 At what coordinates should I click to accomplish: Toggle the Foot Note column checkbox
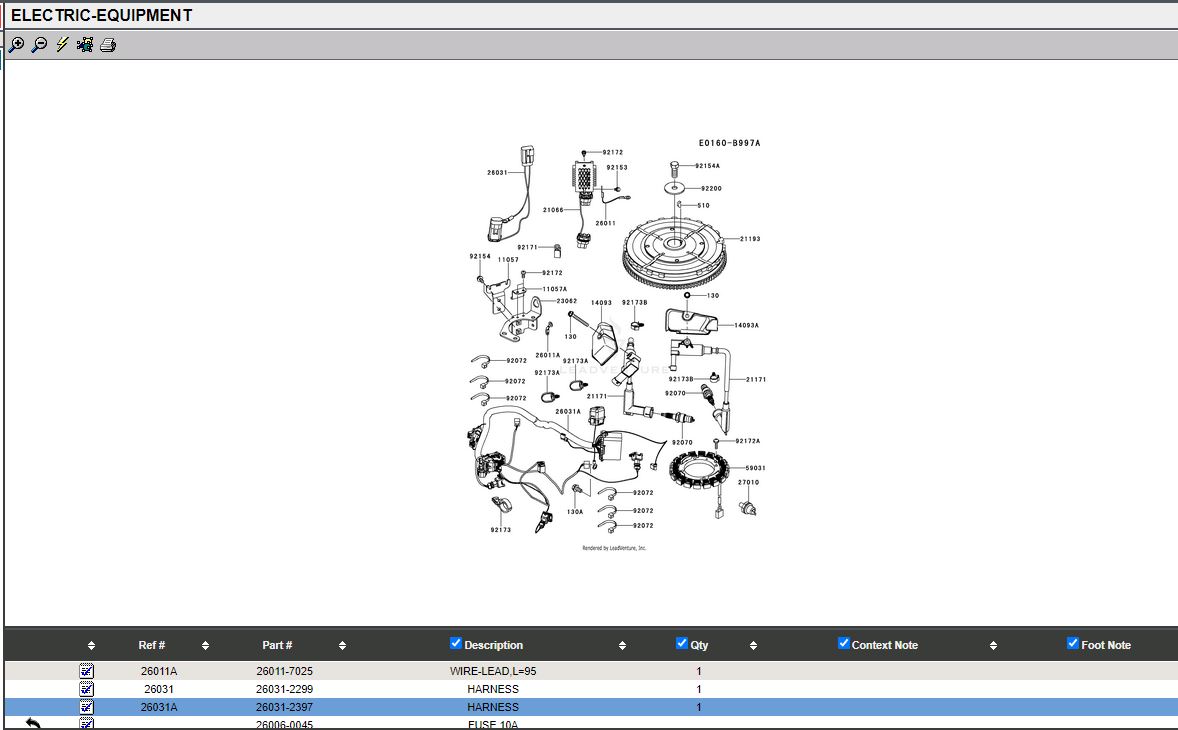[x=1073, y=643]
